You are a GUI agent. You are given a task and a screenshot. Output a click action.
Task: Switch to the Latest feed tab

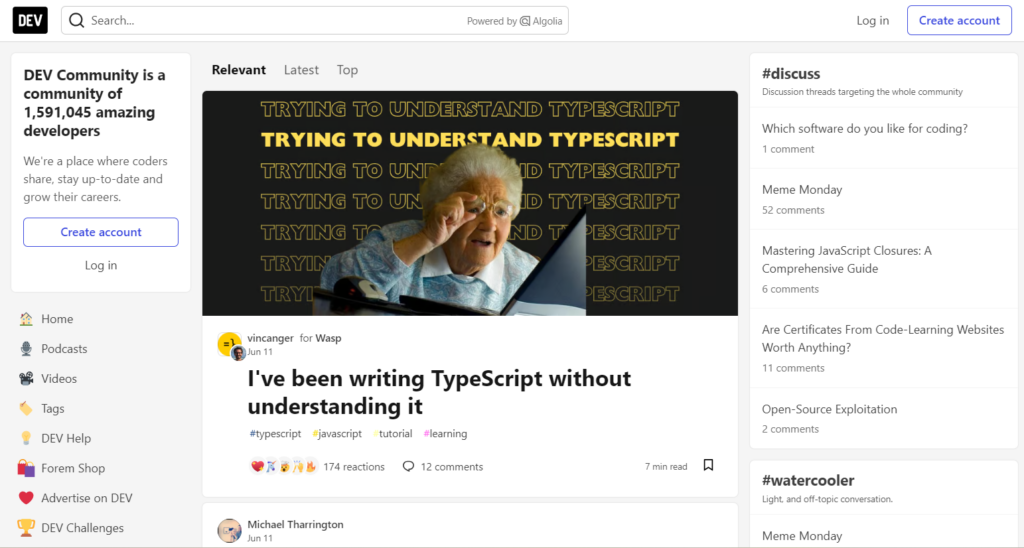pyautogui.click(x=301, y=70)
